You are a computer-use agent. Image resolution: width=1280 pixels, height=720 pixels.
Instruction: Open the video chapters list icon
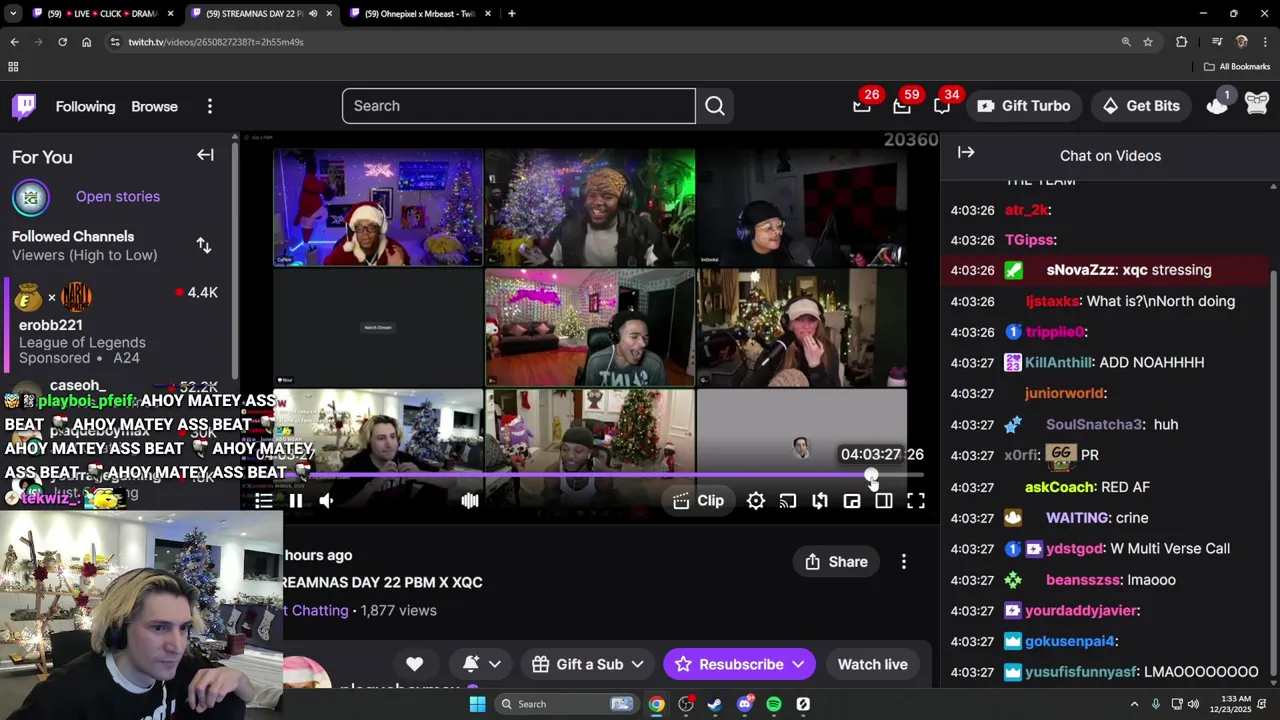(x=263, y=501)
